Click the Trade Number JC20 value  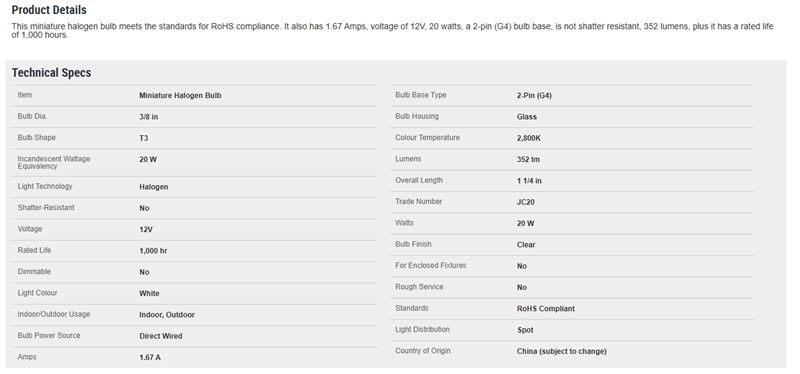526,202
